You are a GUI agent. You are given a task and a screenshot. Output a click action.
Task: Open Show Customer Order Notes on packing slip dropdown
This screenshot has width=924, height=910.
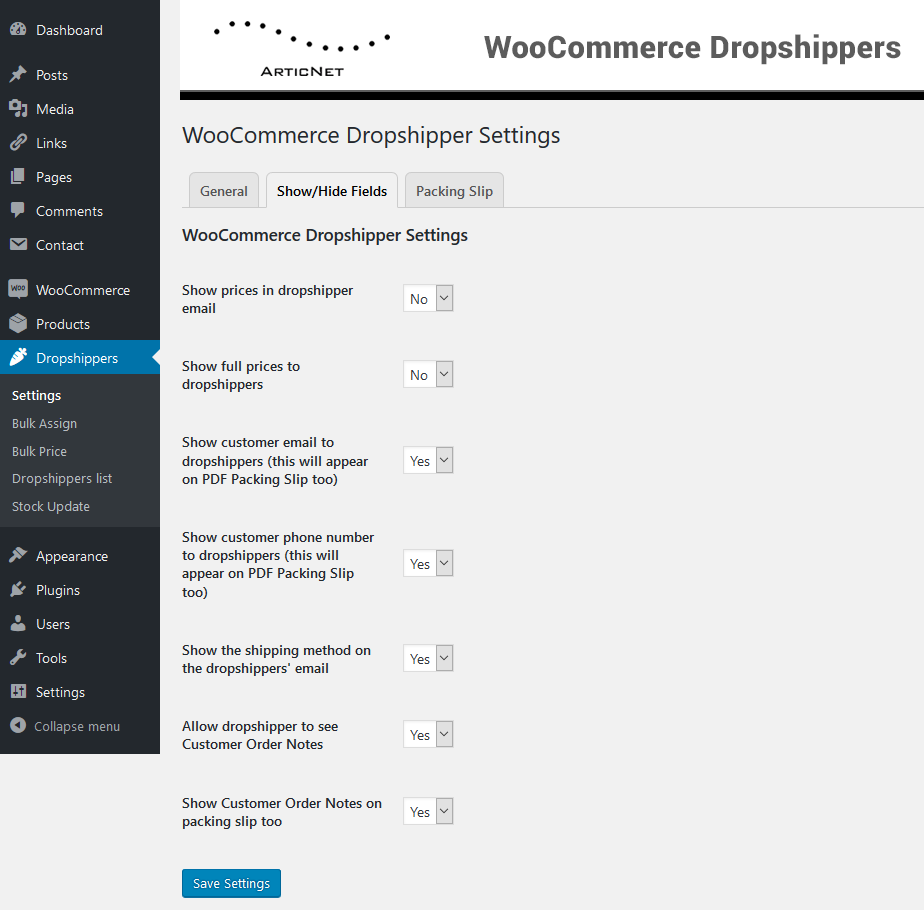point(428,812)
